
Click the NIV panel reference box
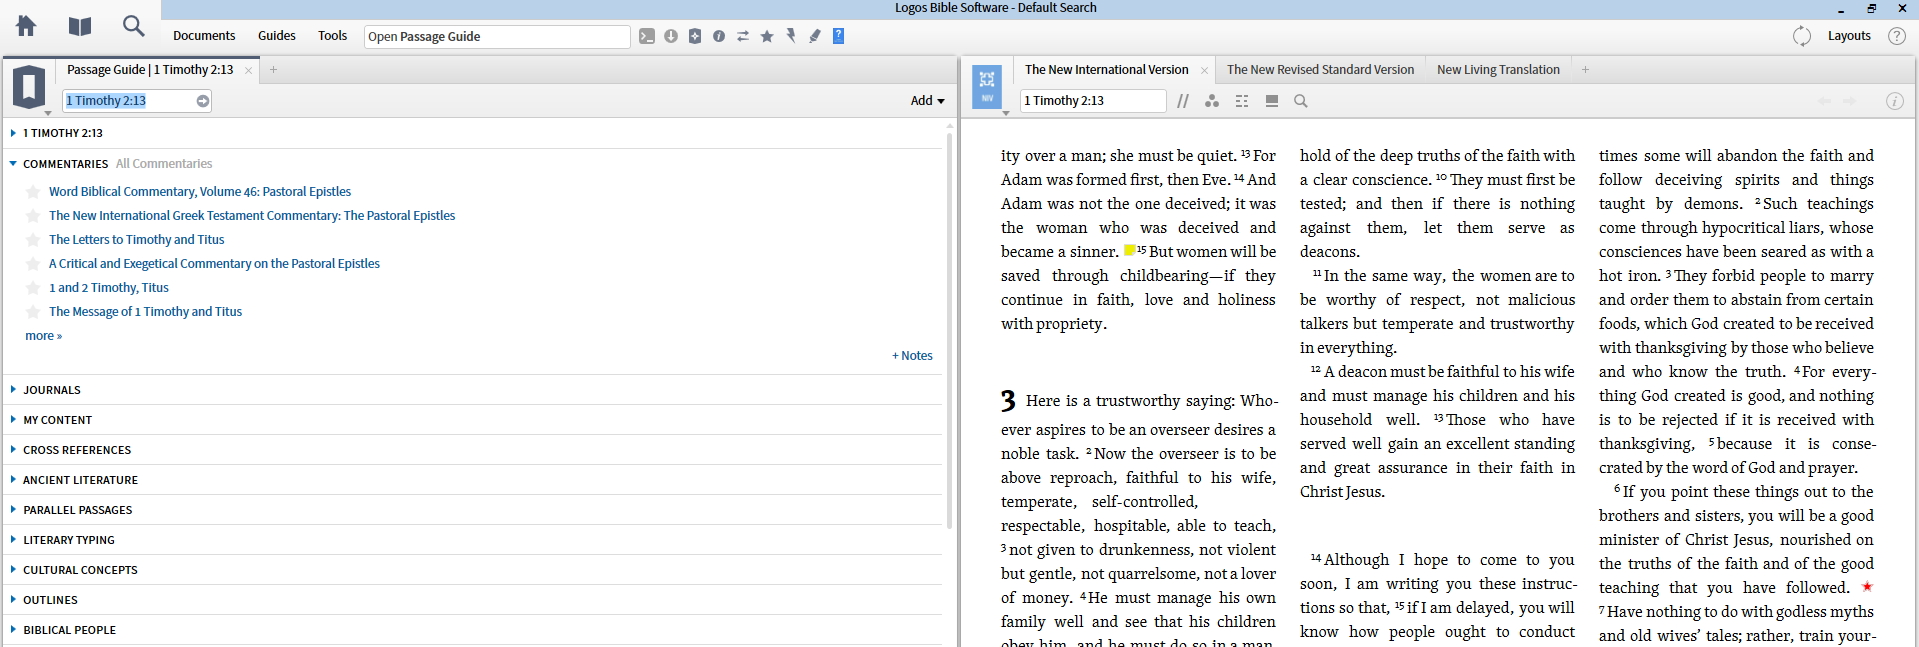pos(1093,101)
